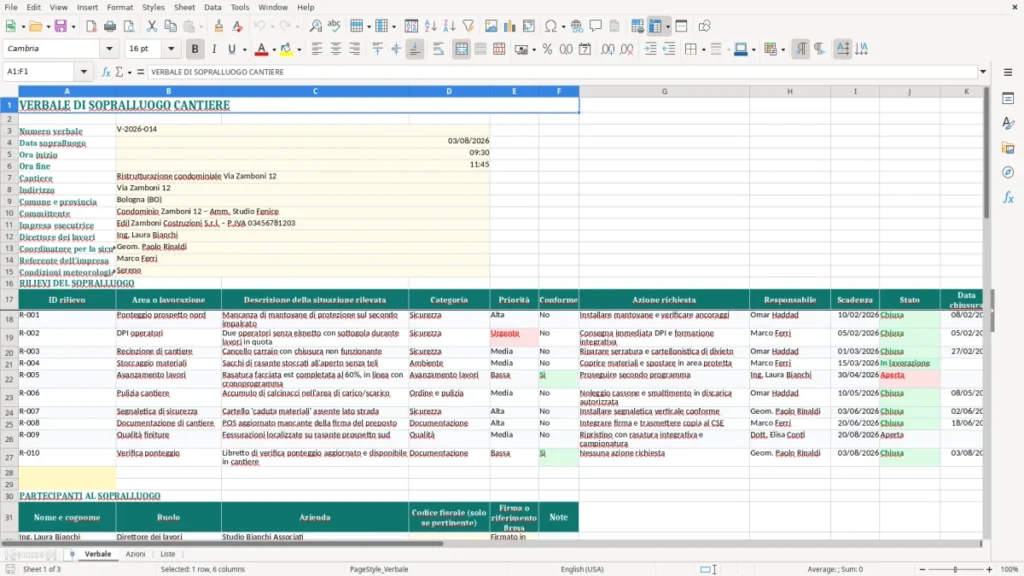Viewport: 1024px width, 576px height.
Task: Open the File menu
Action: tap(10, 7)
